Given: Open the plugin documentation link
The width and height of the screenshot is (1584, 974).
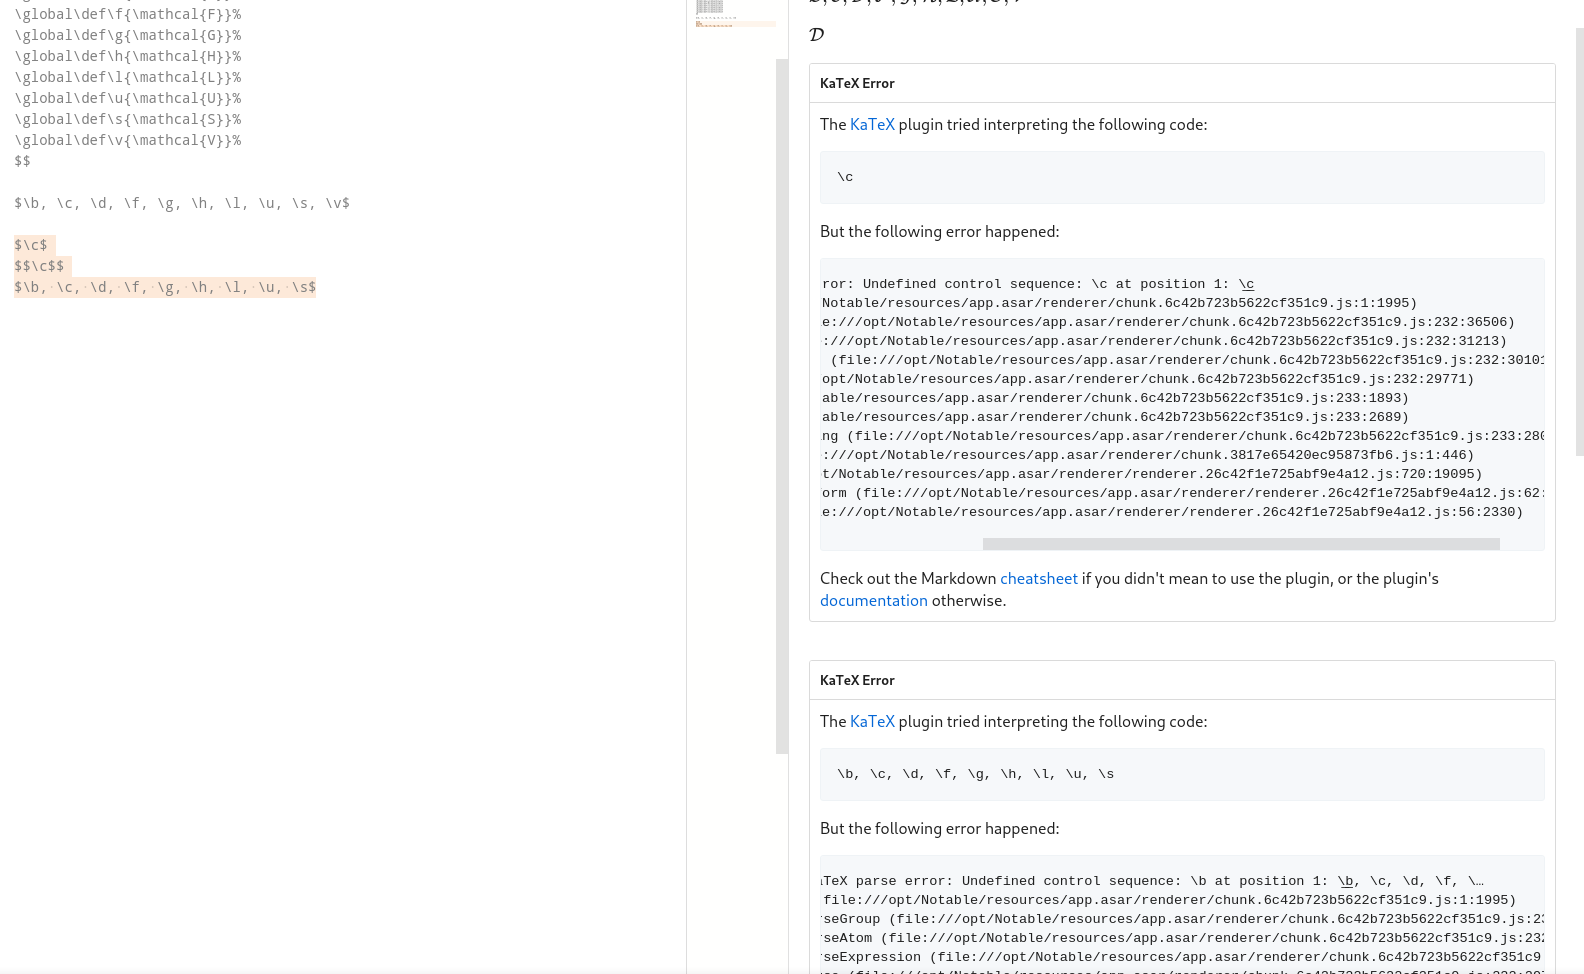Looking at the screenshot, I should [874, 600].
